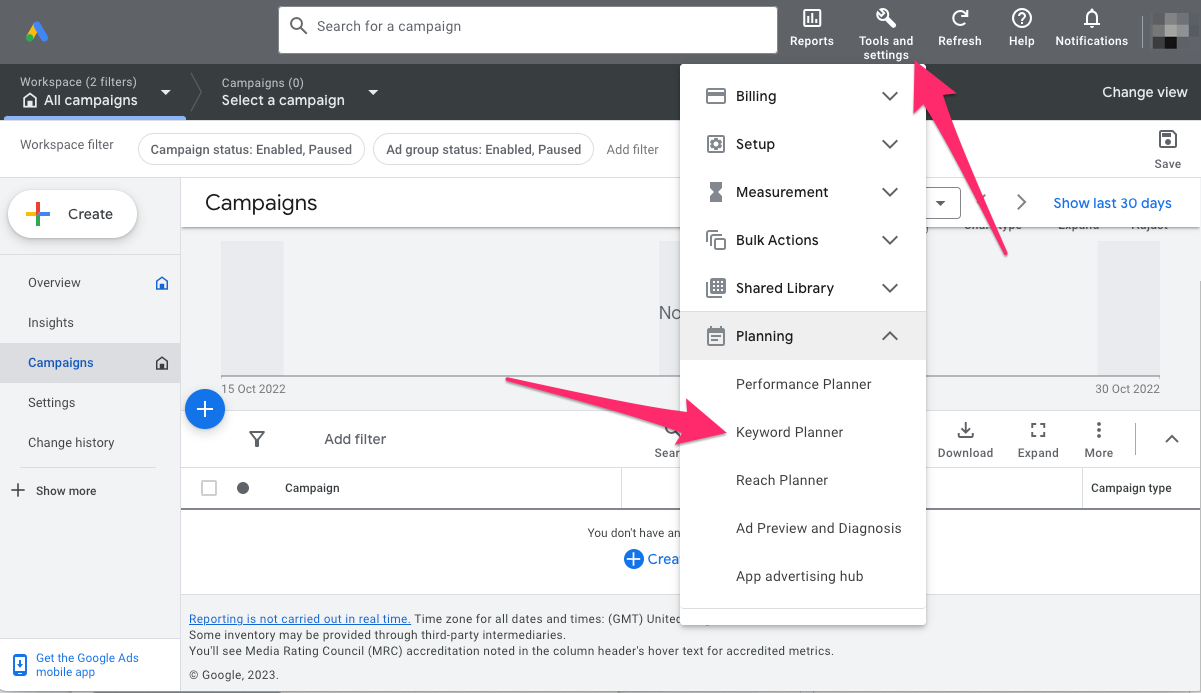
Task: Expand the Shared Library section chevron
Action: pos(890,288)
